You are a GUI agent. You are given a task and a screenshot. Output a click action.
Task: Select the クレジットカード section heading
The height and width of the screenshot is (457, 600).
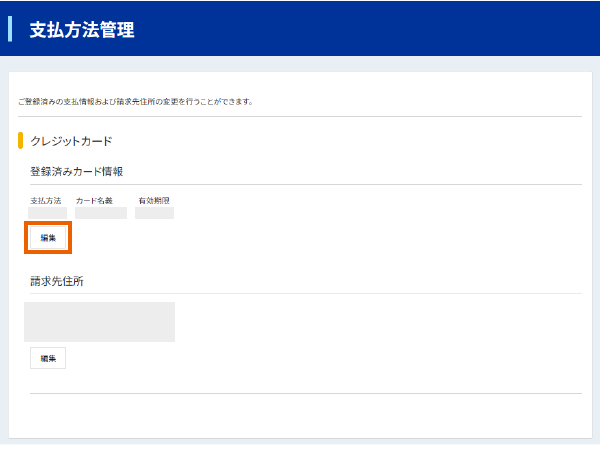pyautogui.click(x=71, y=141)
